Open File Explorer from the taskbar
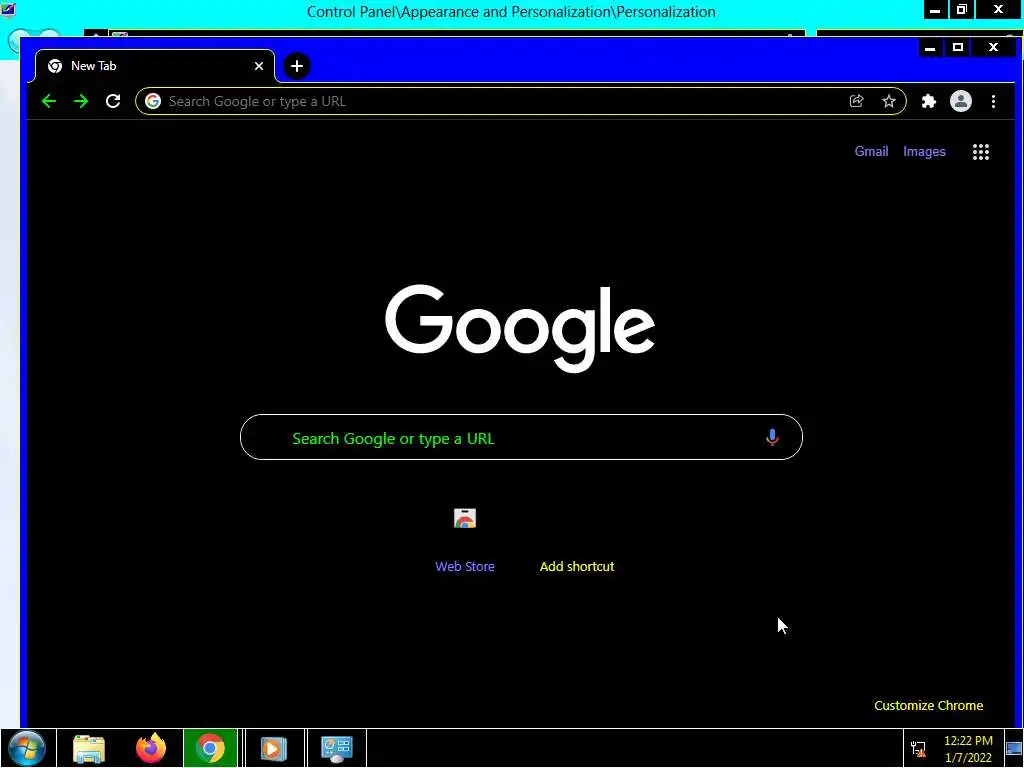1024x768 pixels. coord(89,748)
